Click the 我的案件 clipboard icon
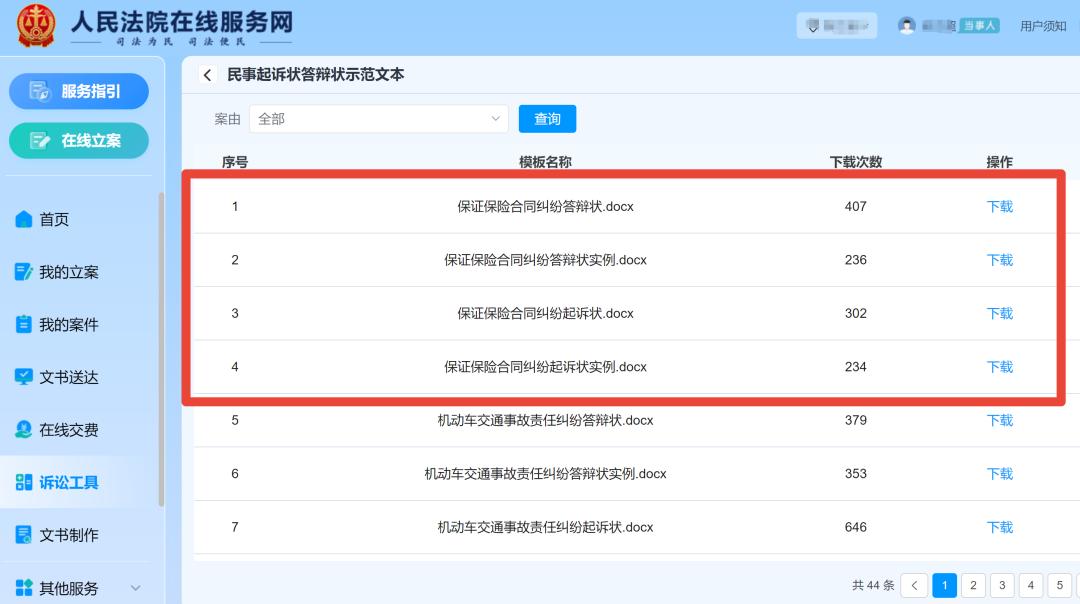This screenshot has height=604, width=1080. point(24,325)
